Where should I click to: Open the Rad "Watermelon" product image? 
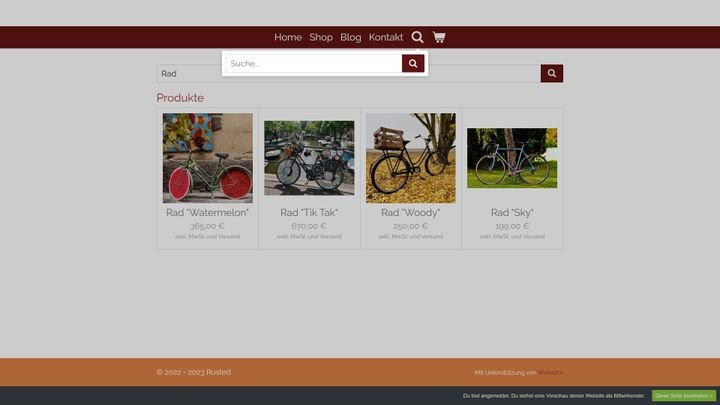pos(208,158)
